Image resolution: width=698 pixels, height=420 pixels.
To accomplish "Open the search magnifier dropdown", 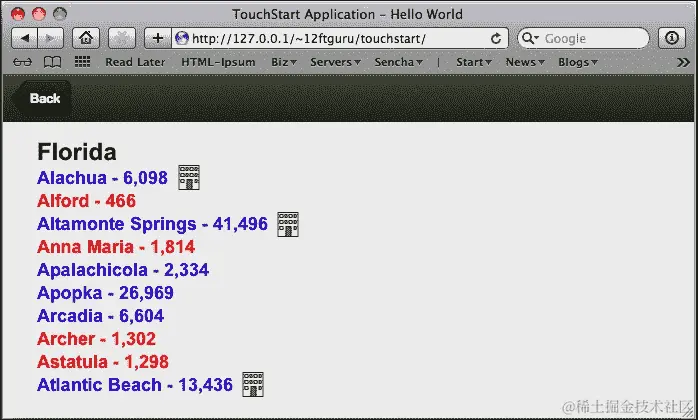I will tap(530, 39).
